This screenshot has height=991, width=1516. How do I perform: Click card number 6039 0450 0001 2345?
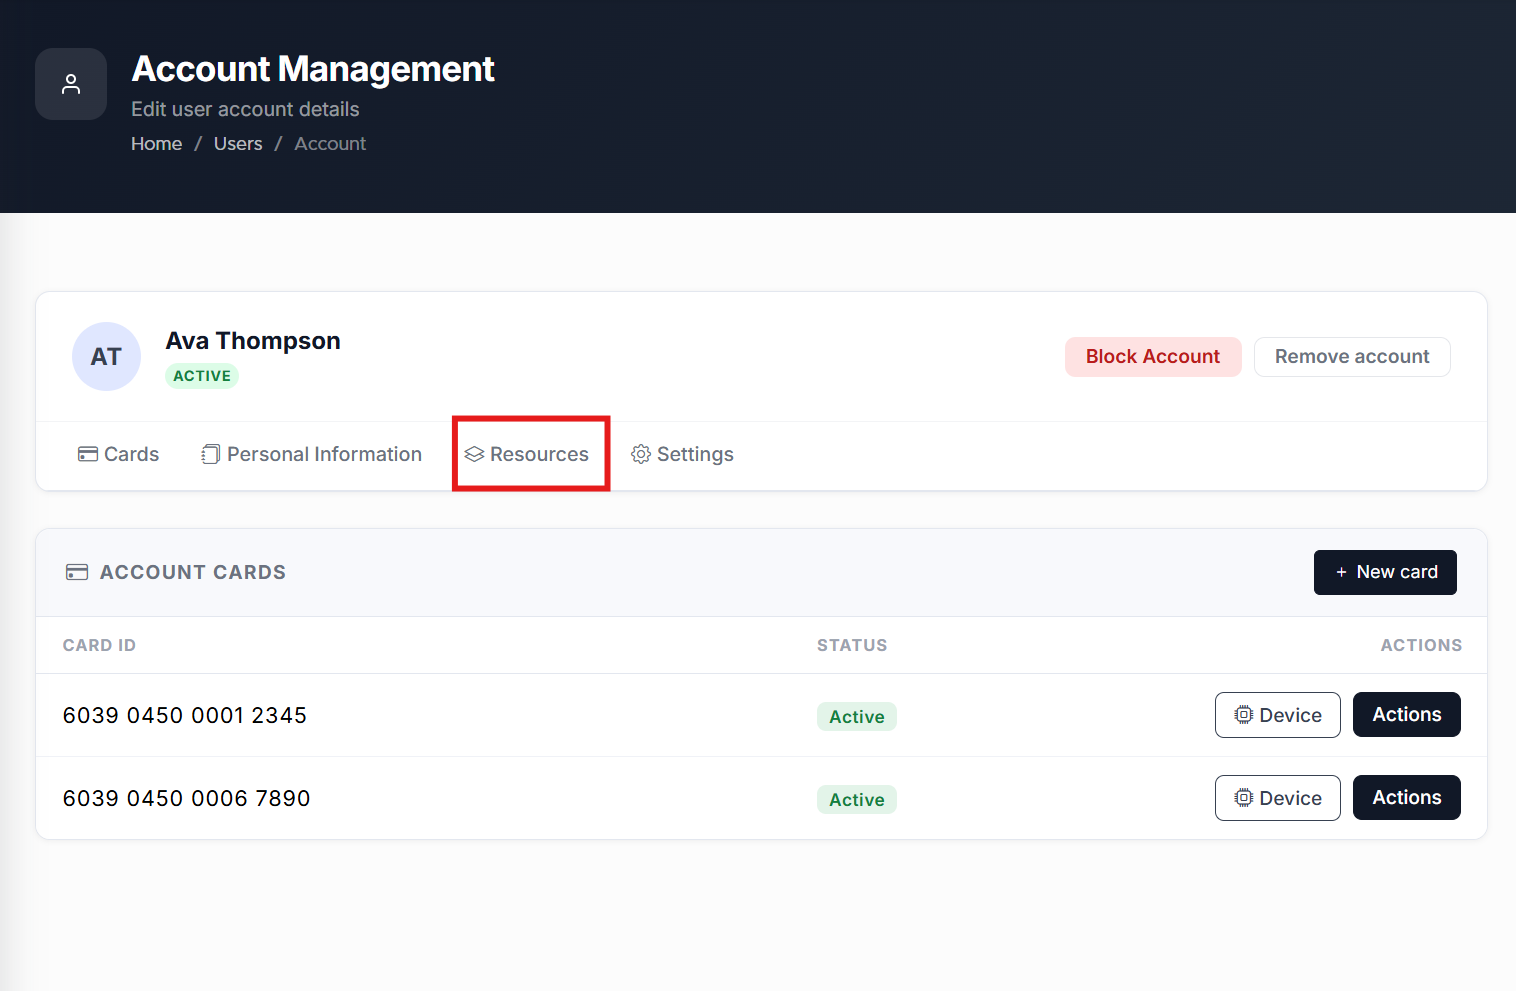pyautogui.click(x=185, y=716)
